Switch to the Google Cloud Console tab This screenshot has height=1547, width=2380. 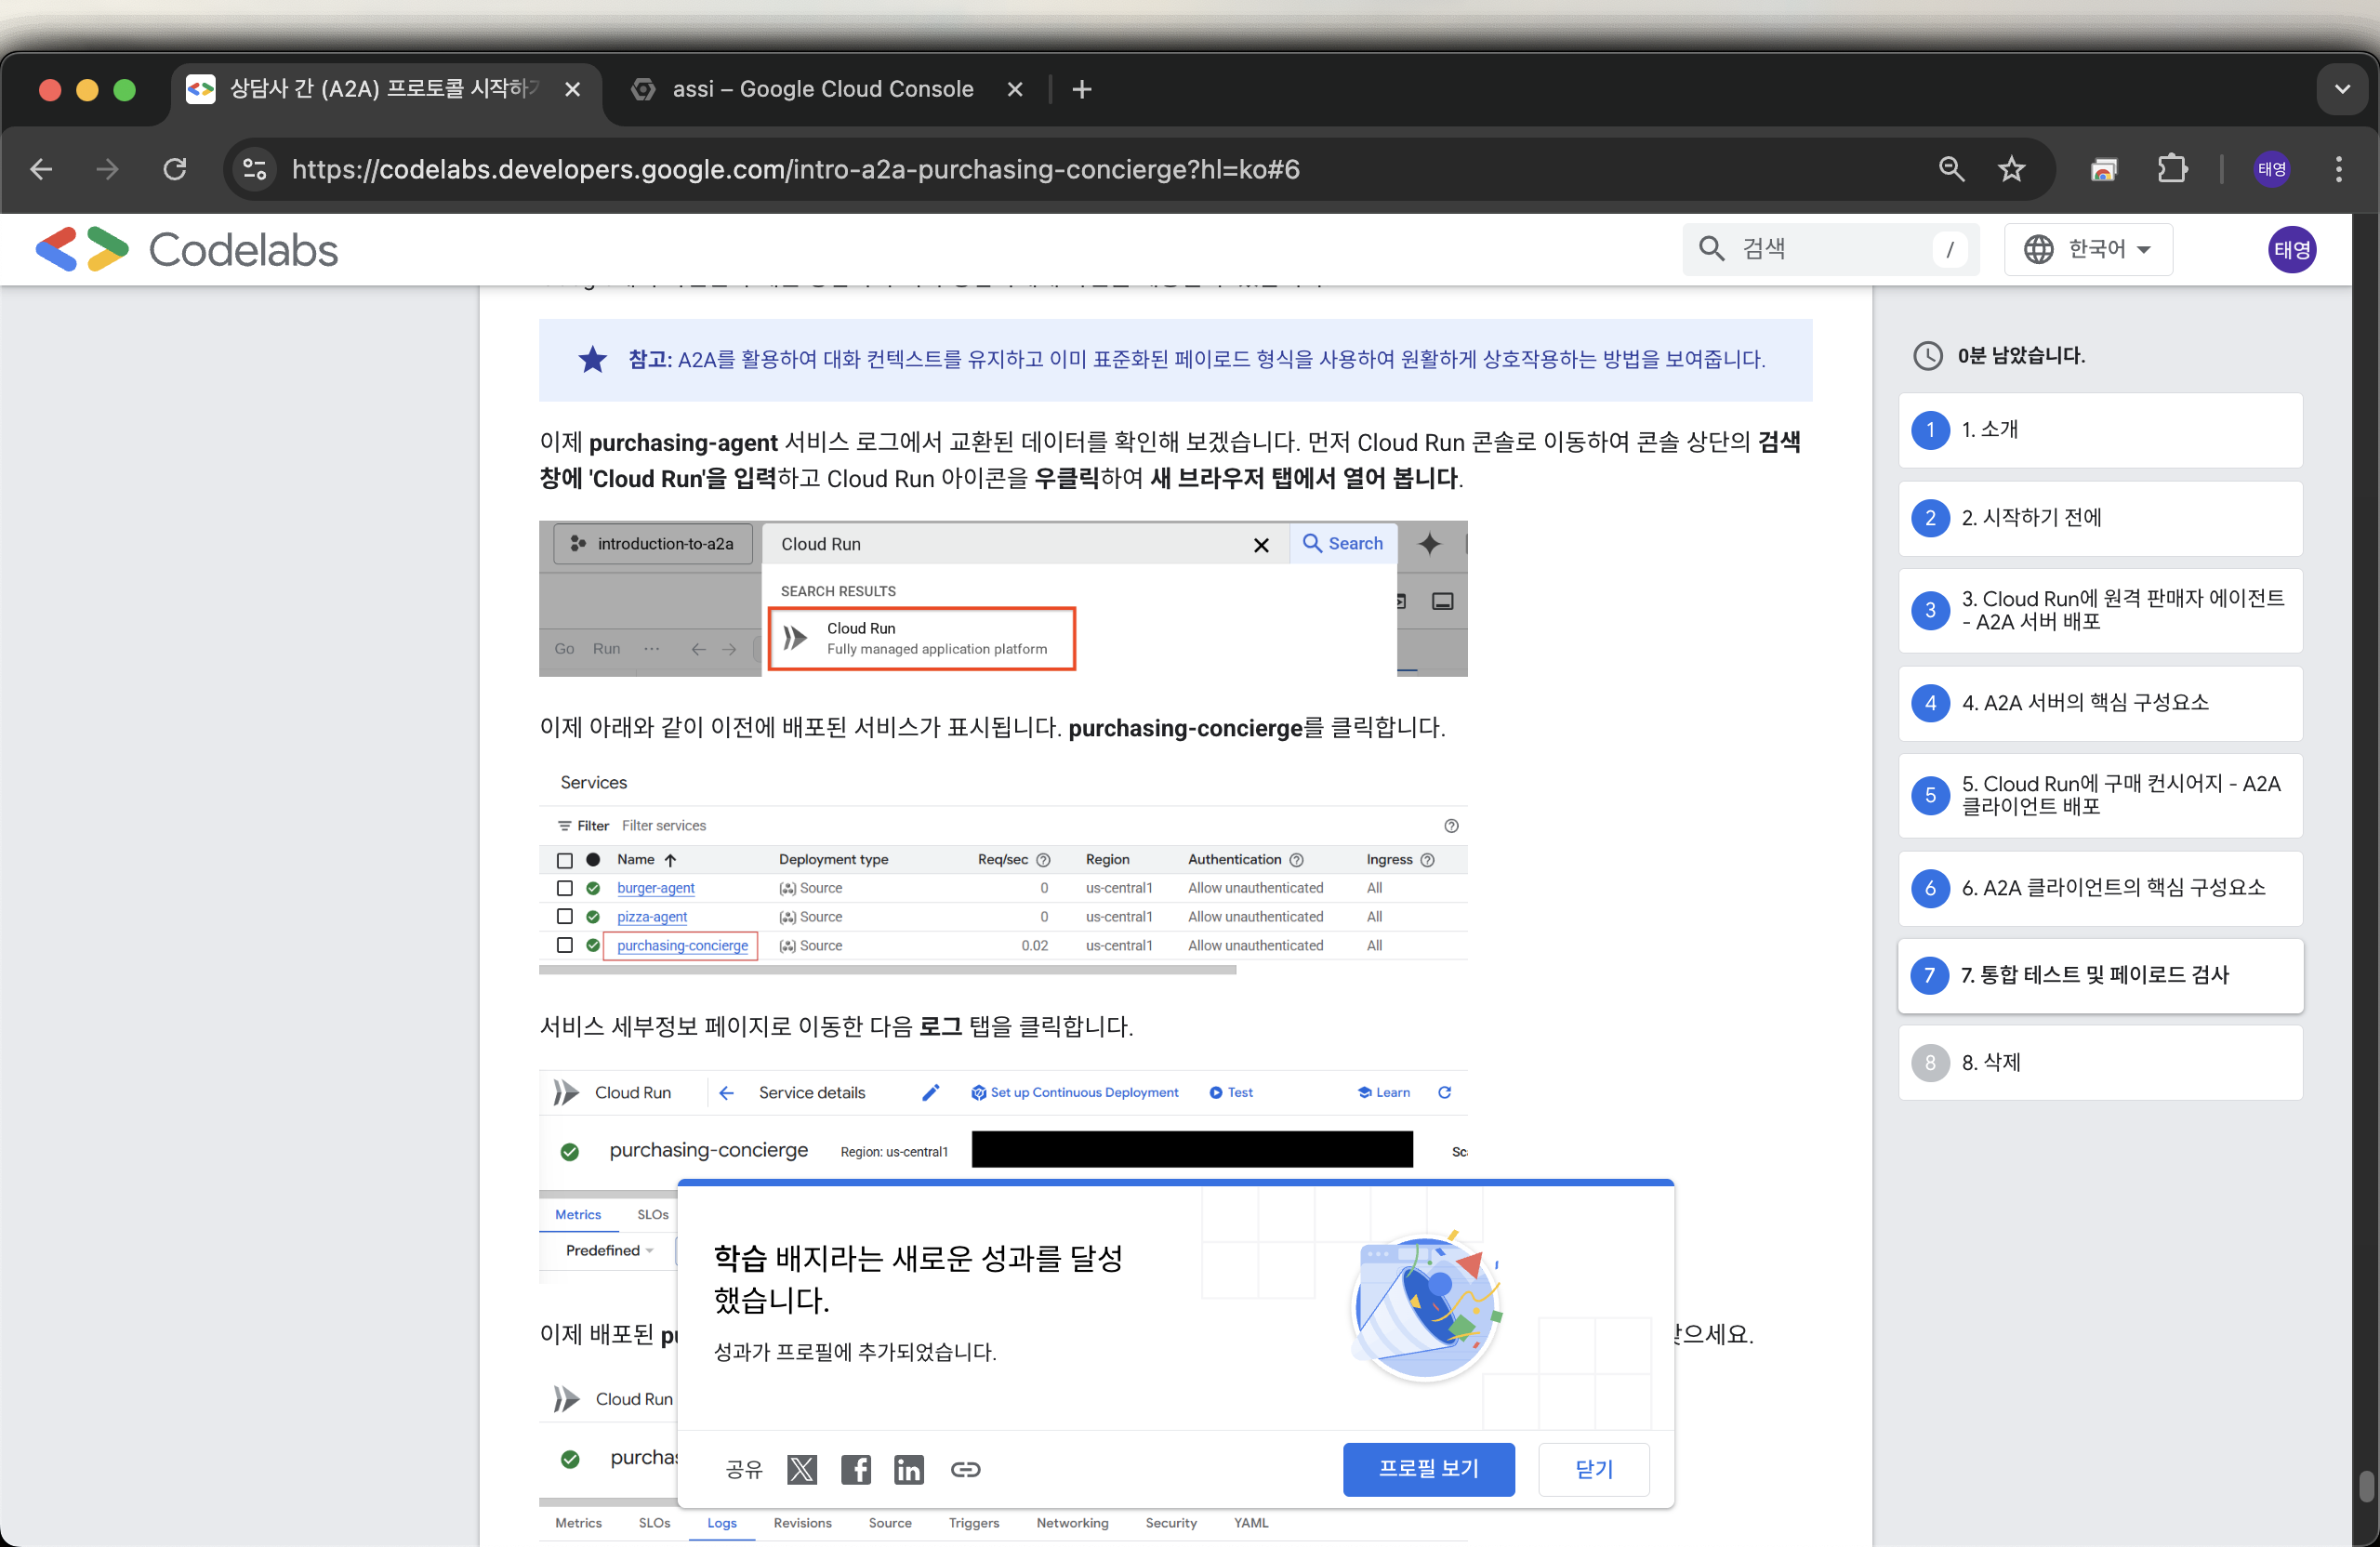point(822,90)
